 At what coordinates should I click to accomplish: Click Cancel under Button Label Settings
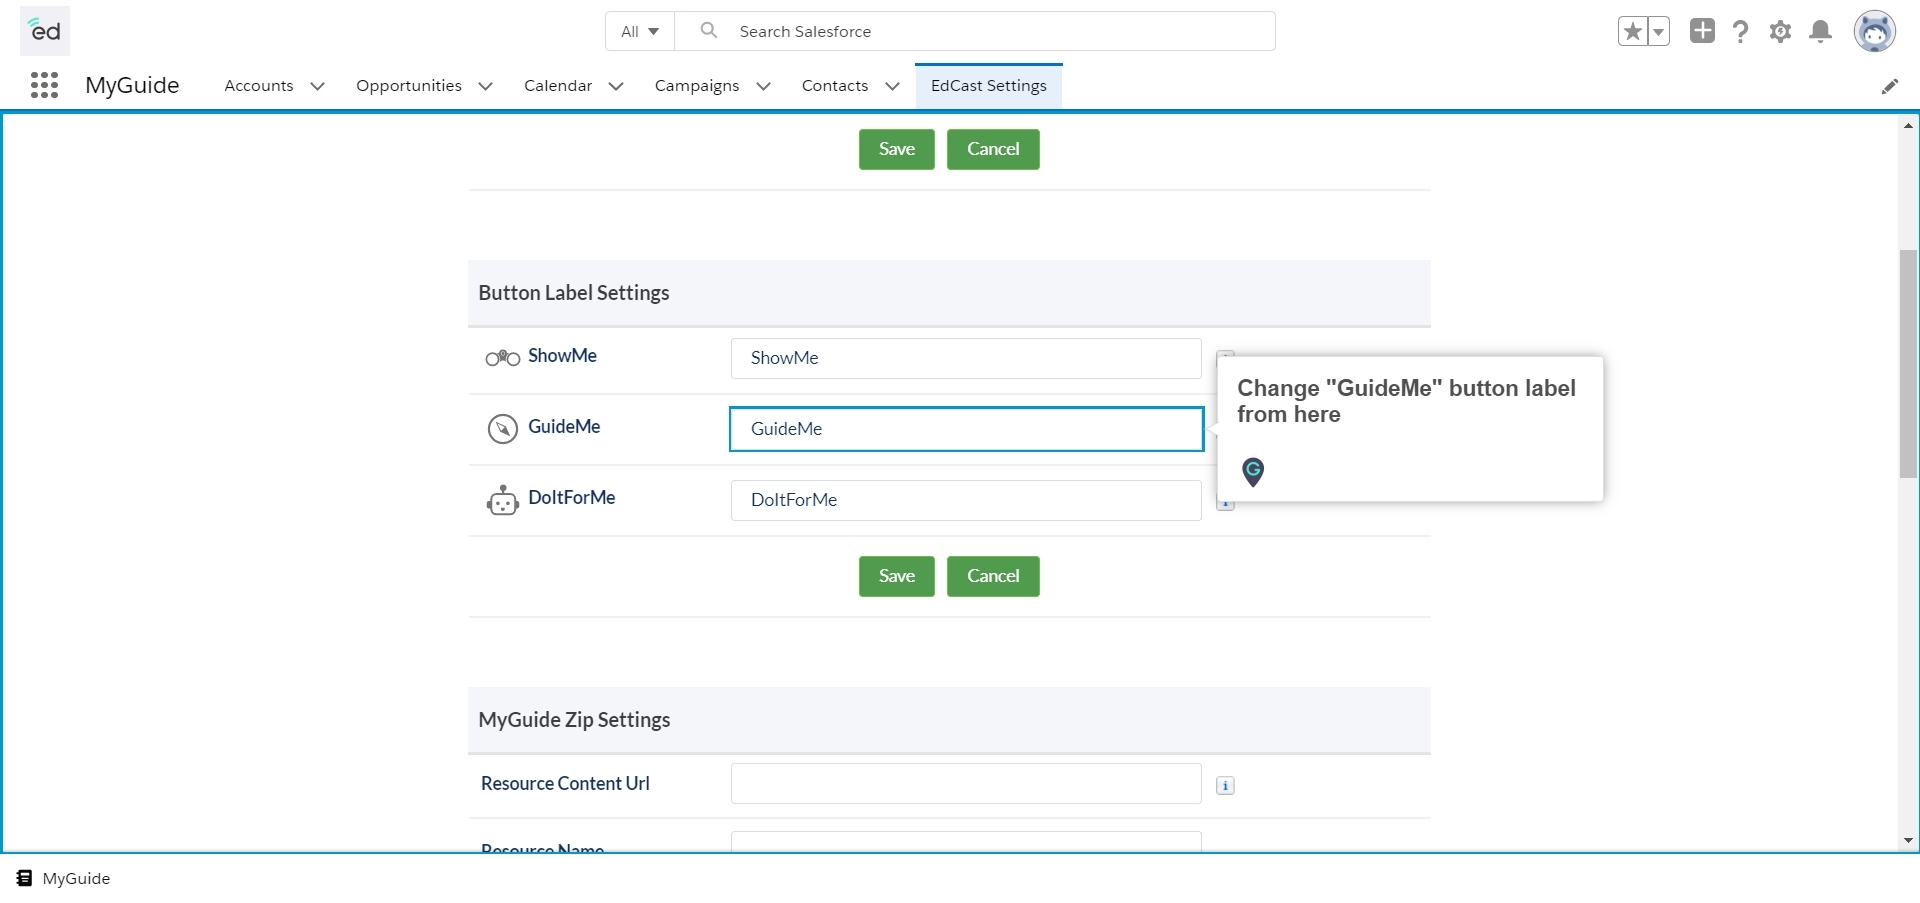click(x=993, y=576)
